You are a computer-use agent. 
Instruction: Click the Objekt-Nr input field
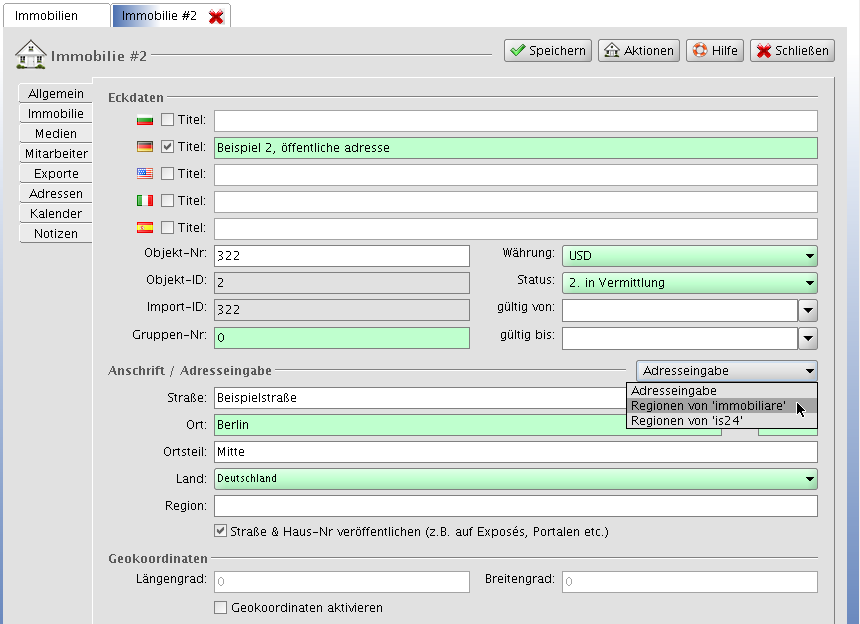pos(341,256)
